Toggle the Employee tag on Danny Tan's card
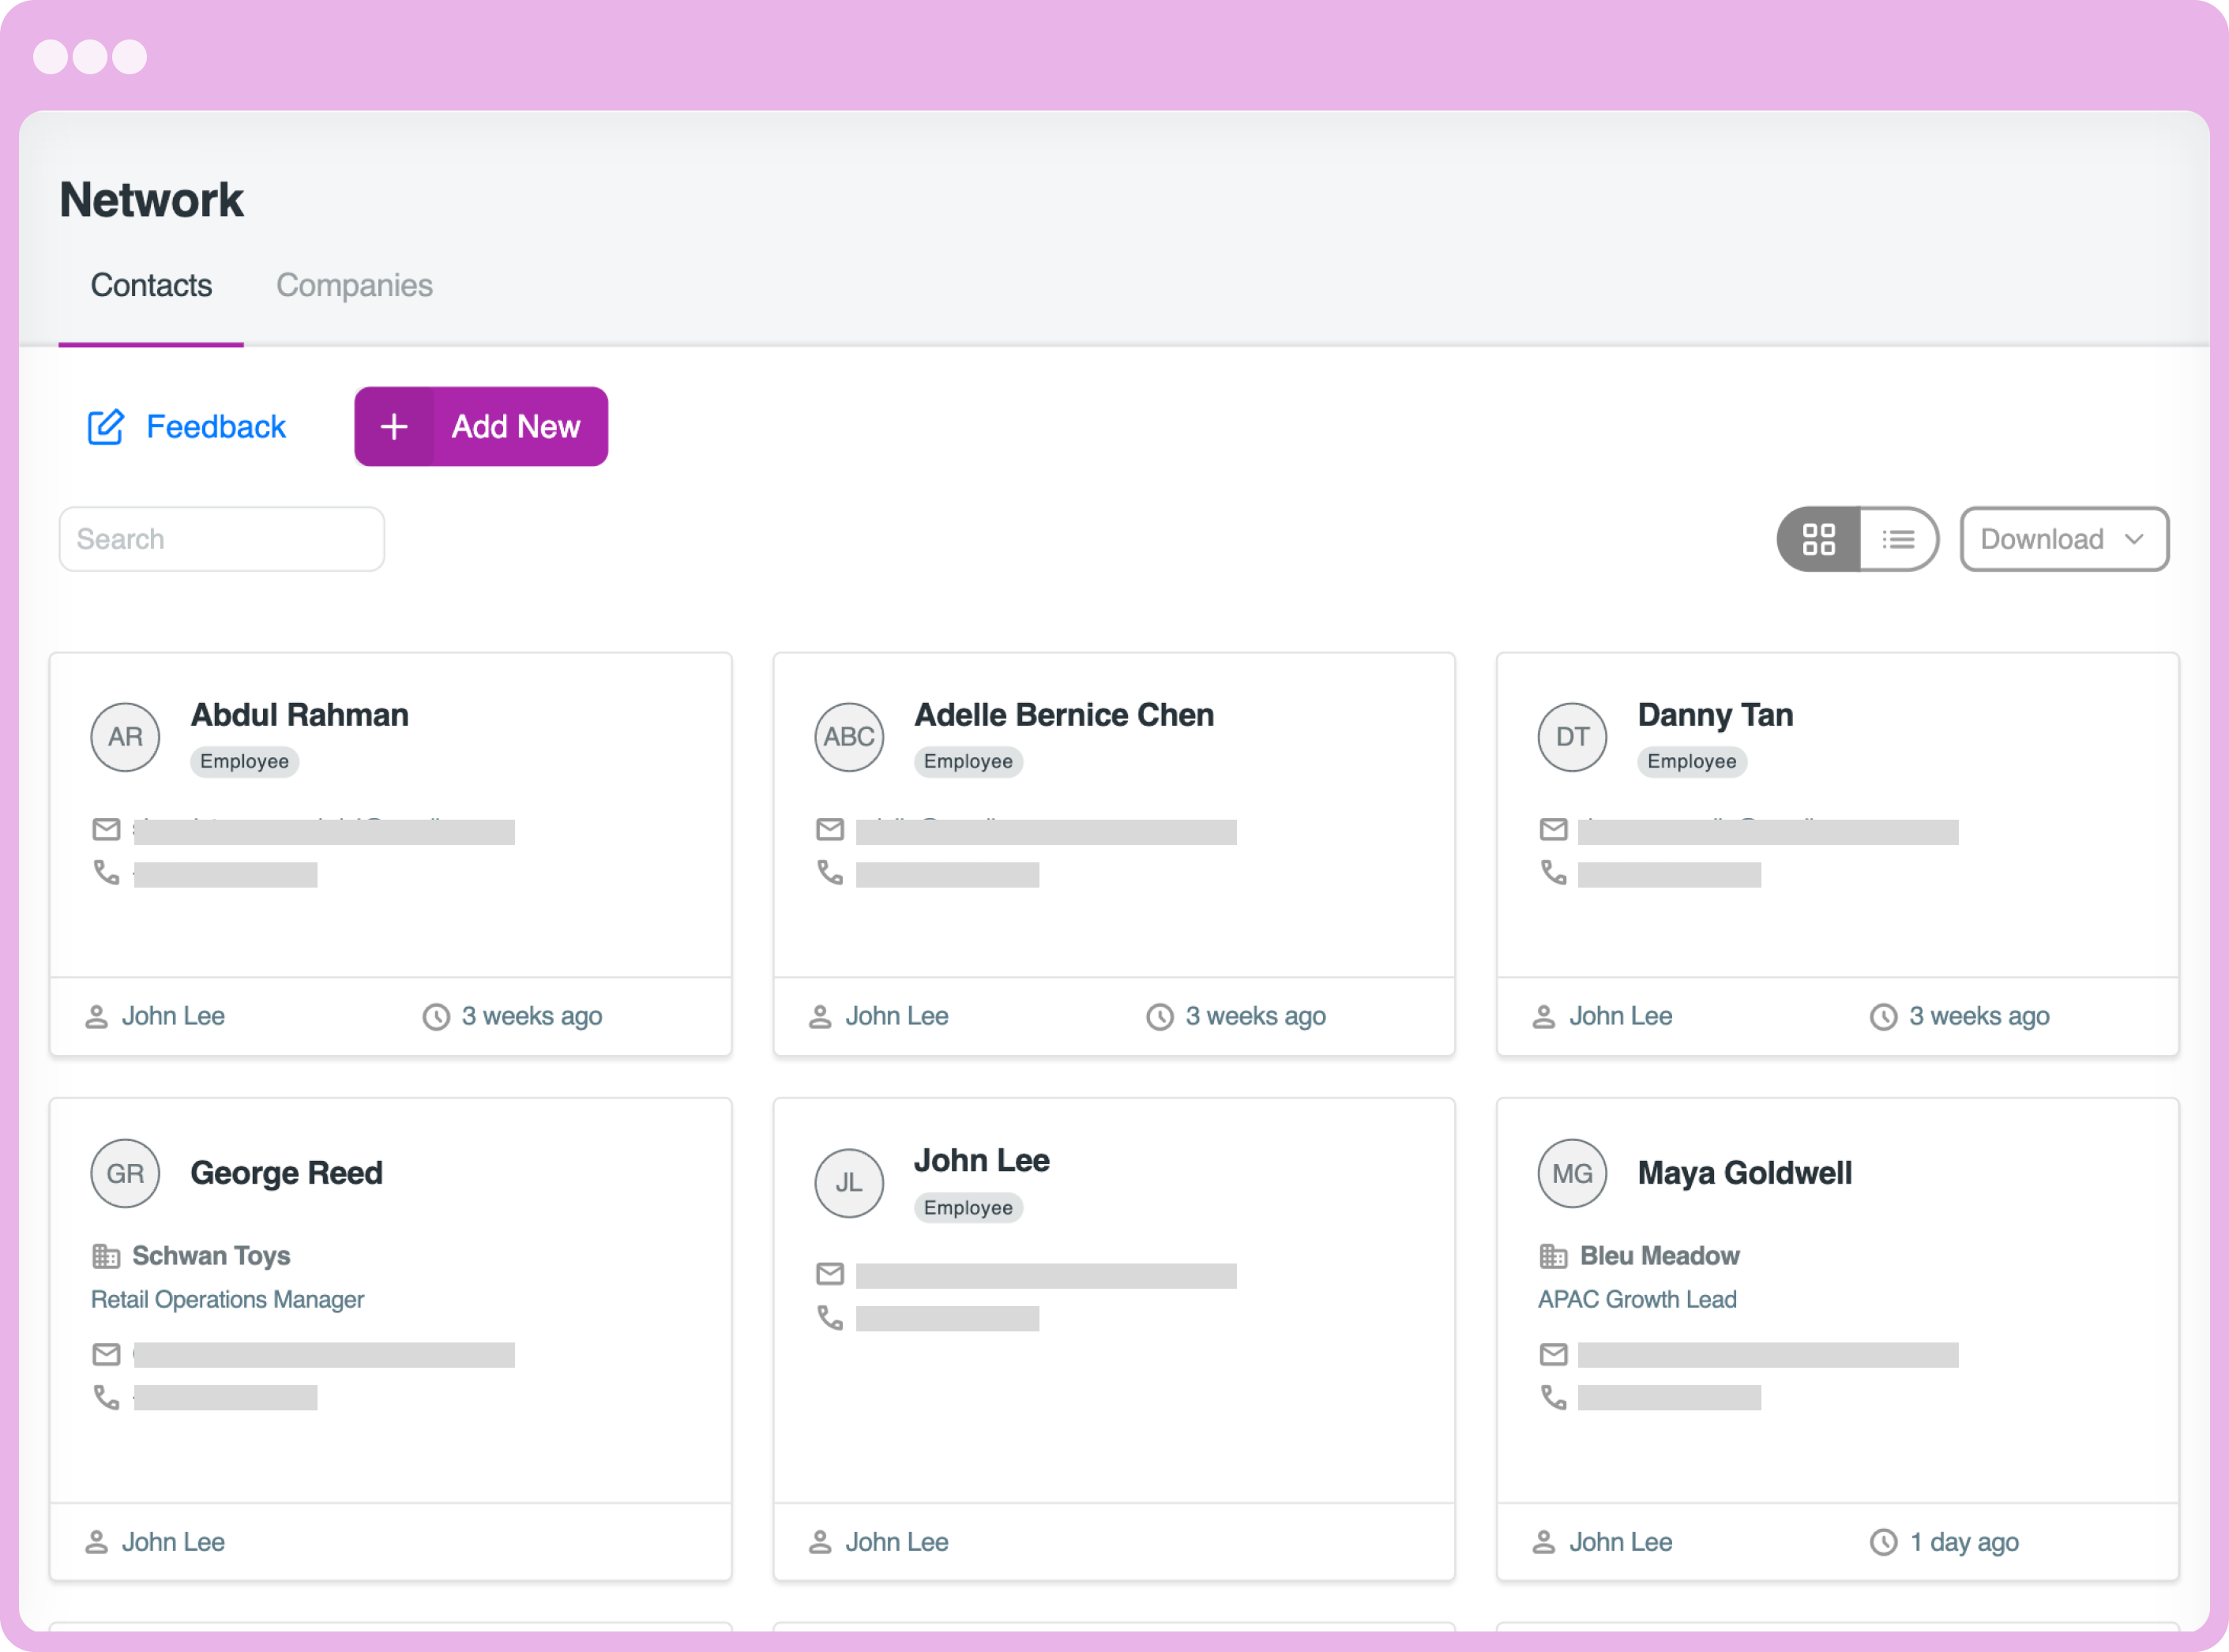 pyautogui.click(x=1690, y=761)
